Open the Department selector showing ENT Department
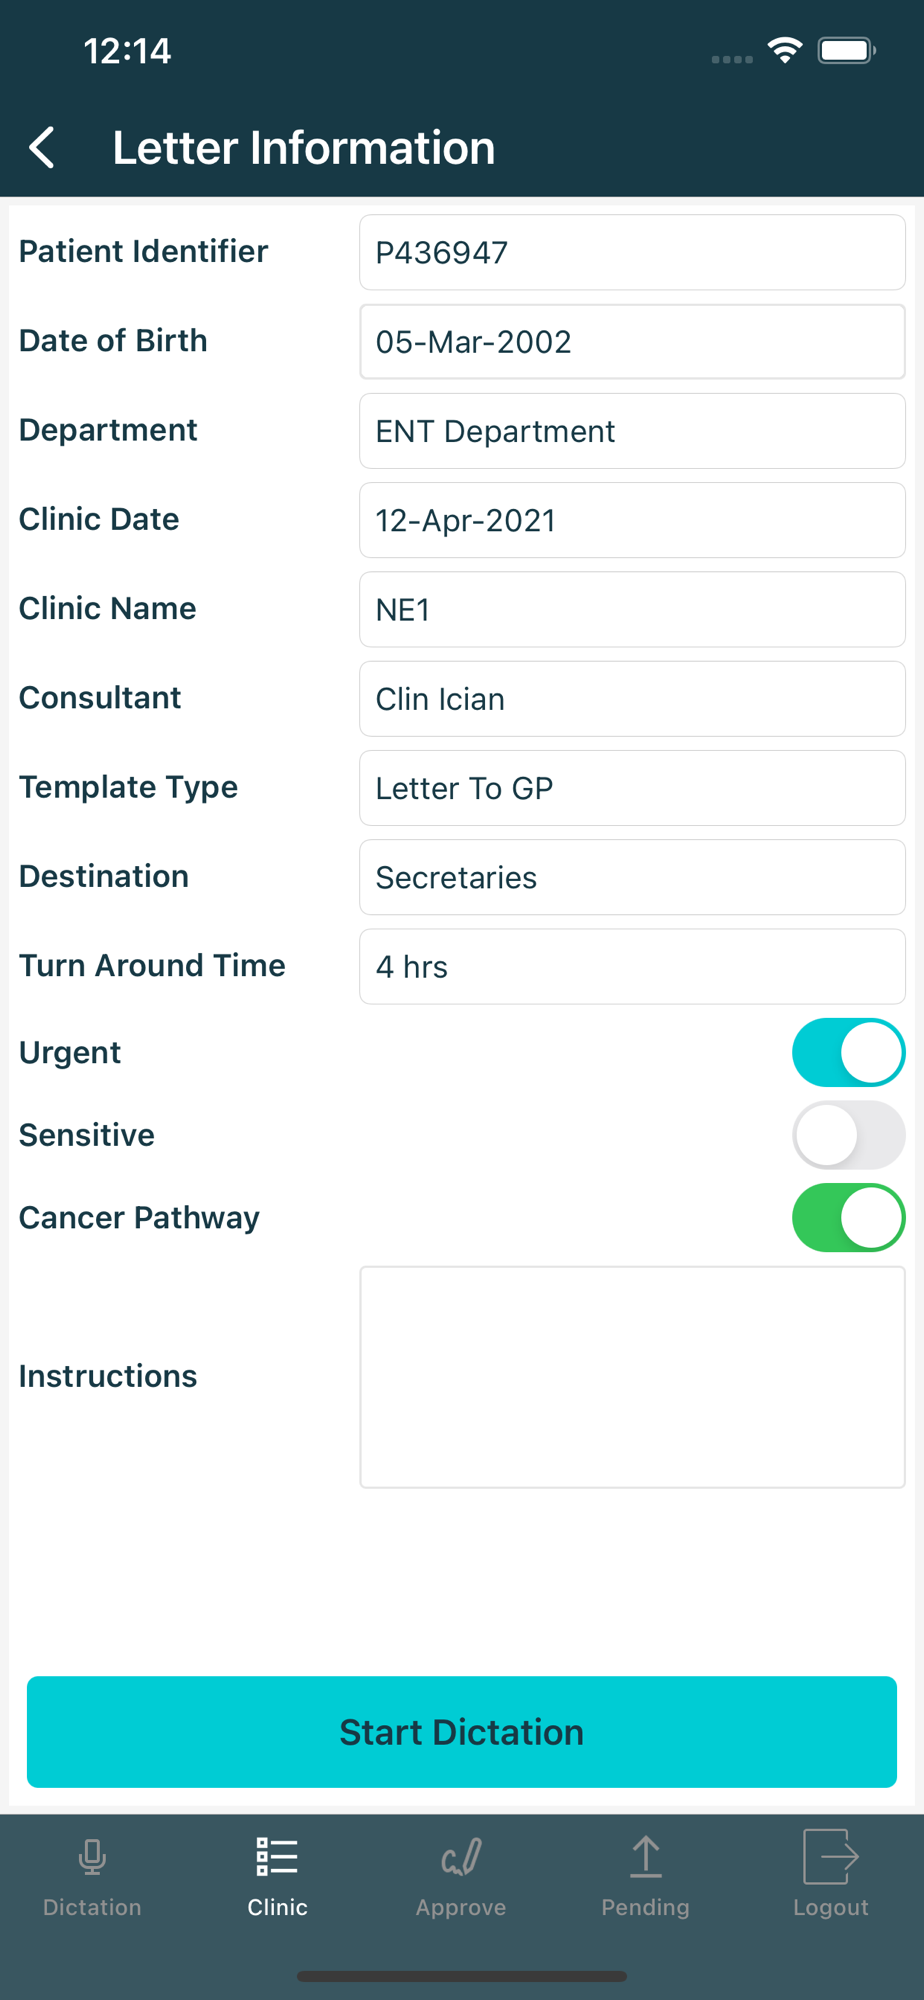 [x=632, y=431]
